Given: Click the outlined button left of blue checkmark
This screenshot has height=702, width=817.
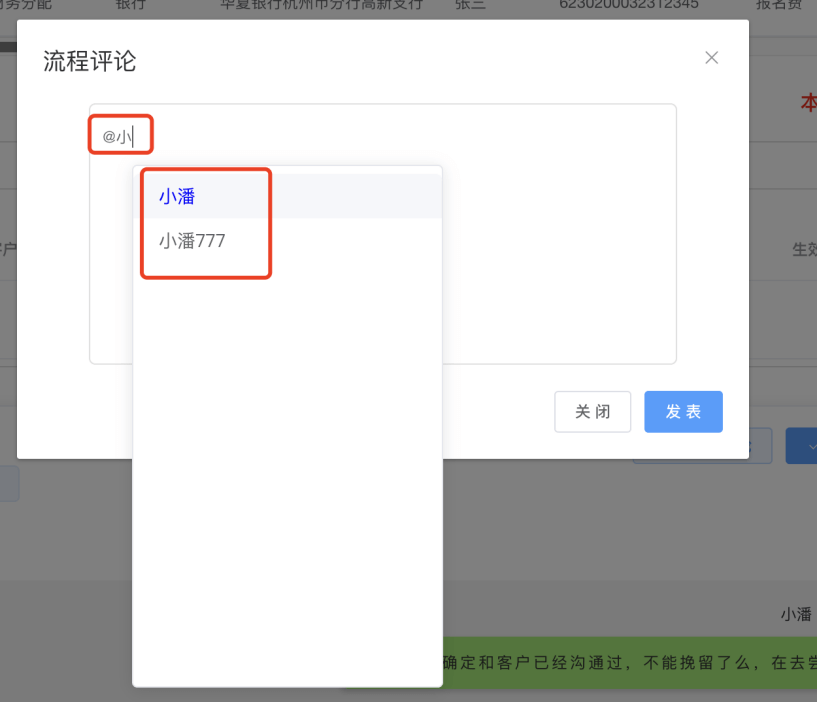Looking at the screenshot, I should point(760,446).
